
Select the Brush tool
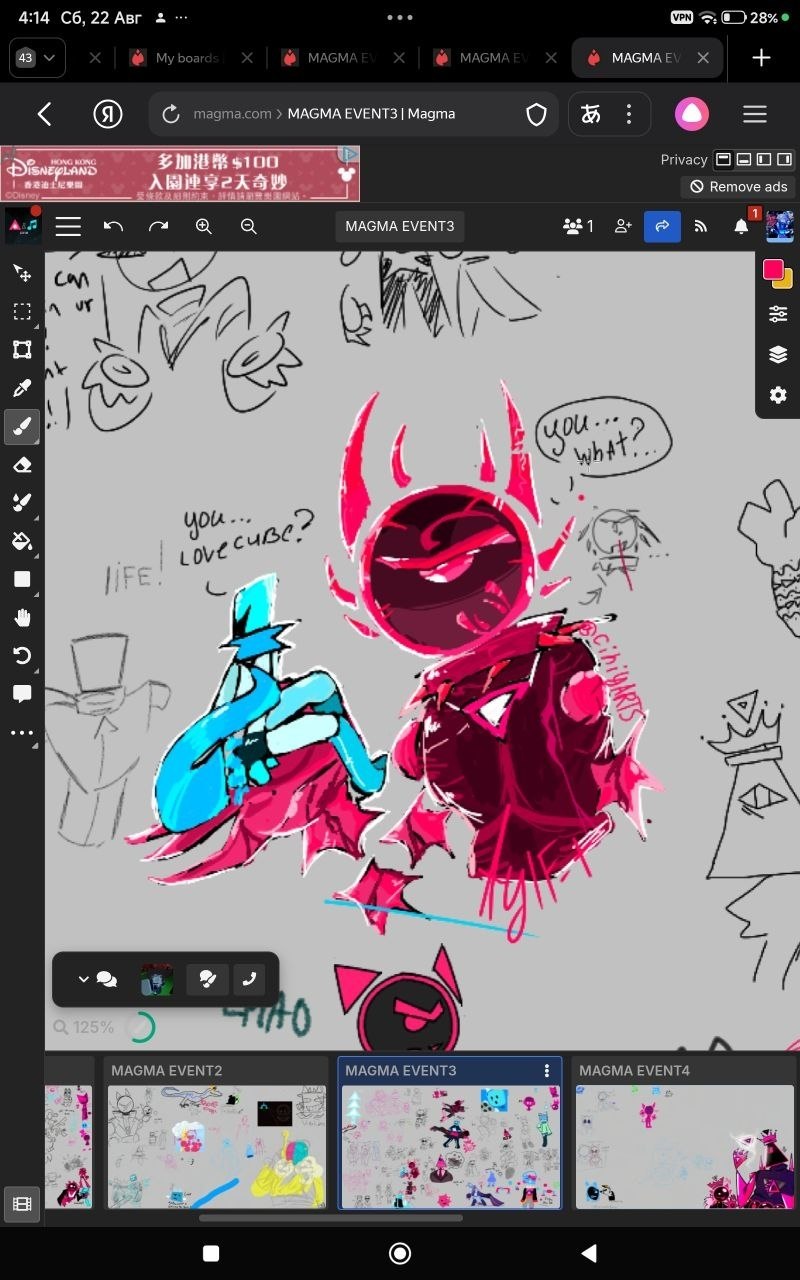pyautogui.click(x=22, y=427)
